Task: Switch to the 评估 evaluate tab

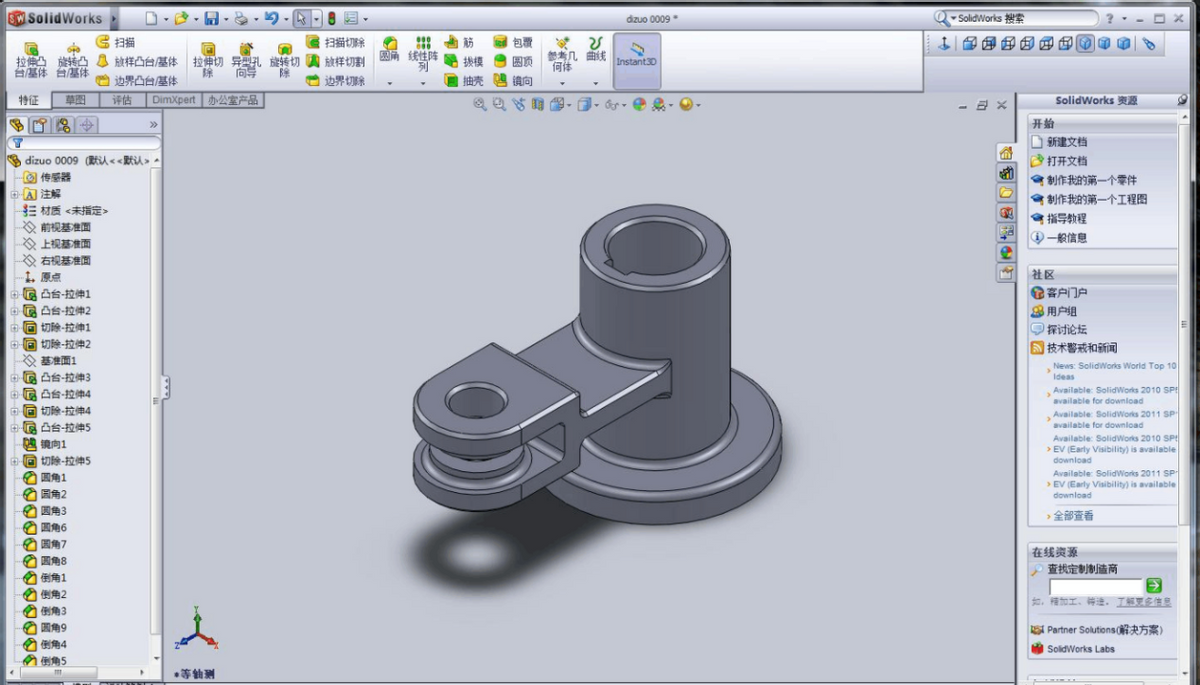Action: (121, 100)
